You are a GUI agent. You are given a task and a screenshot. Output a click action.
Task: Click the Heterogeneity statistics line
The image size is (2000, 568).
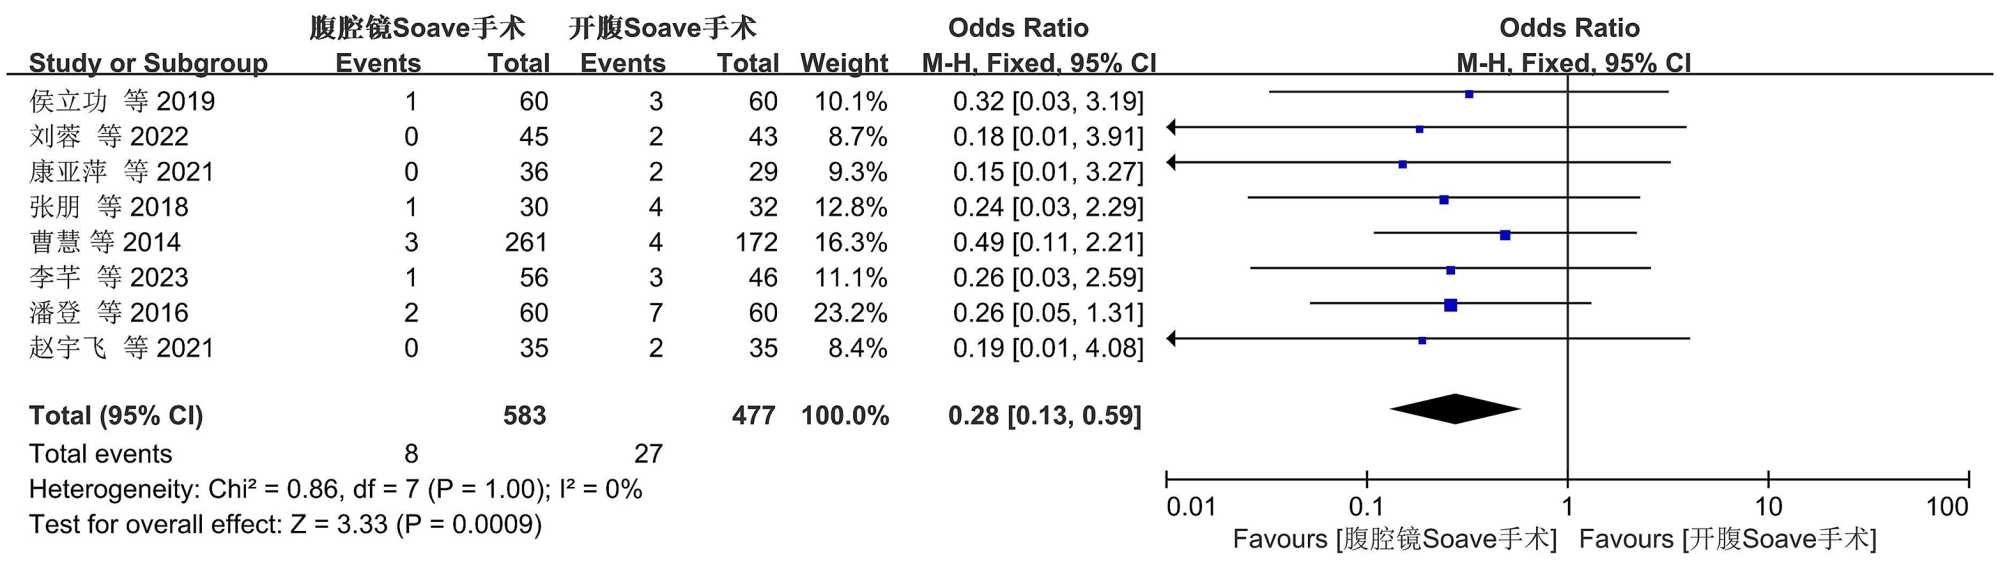[x=335, y=489]
